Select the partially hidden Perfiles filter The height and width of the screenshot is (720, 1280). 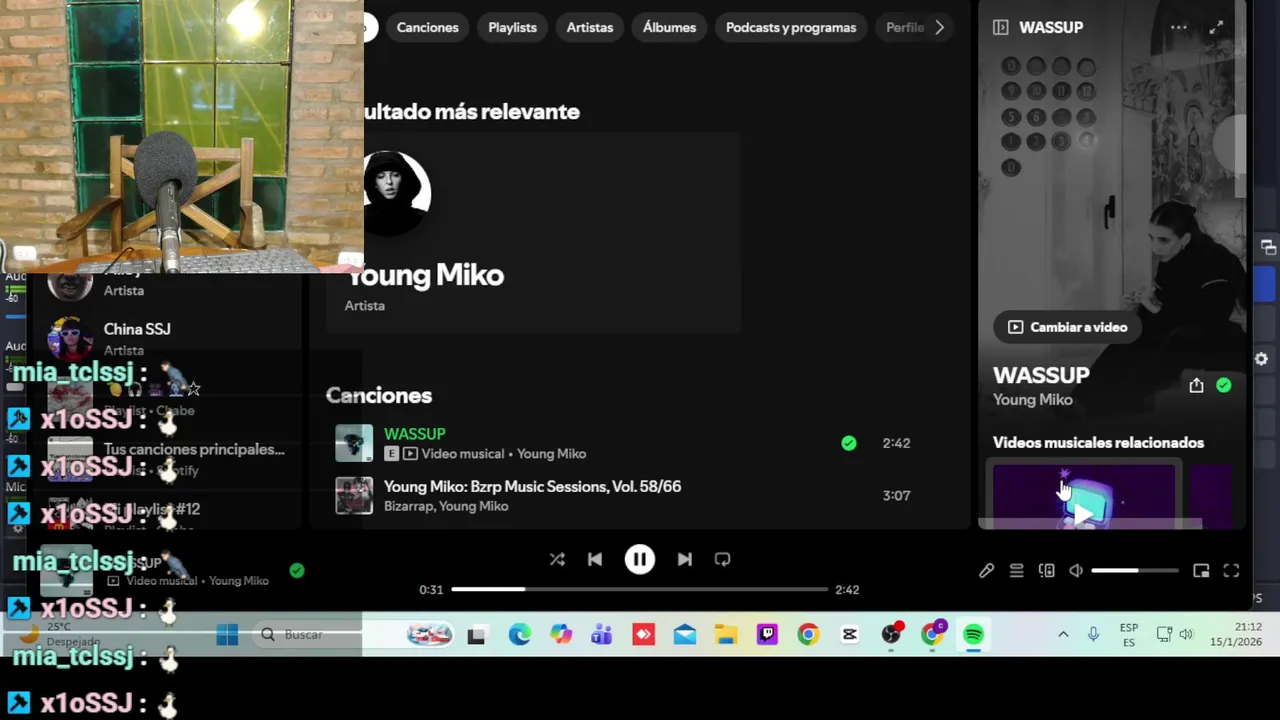click(x=903, y=27)
